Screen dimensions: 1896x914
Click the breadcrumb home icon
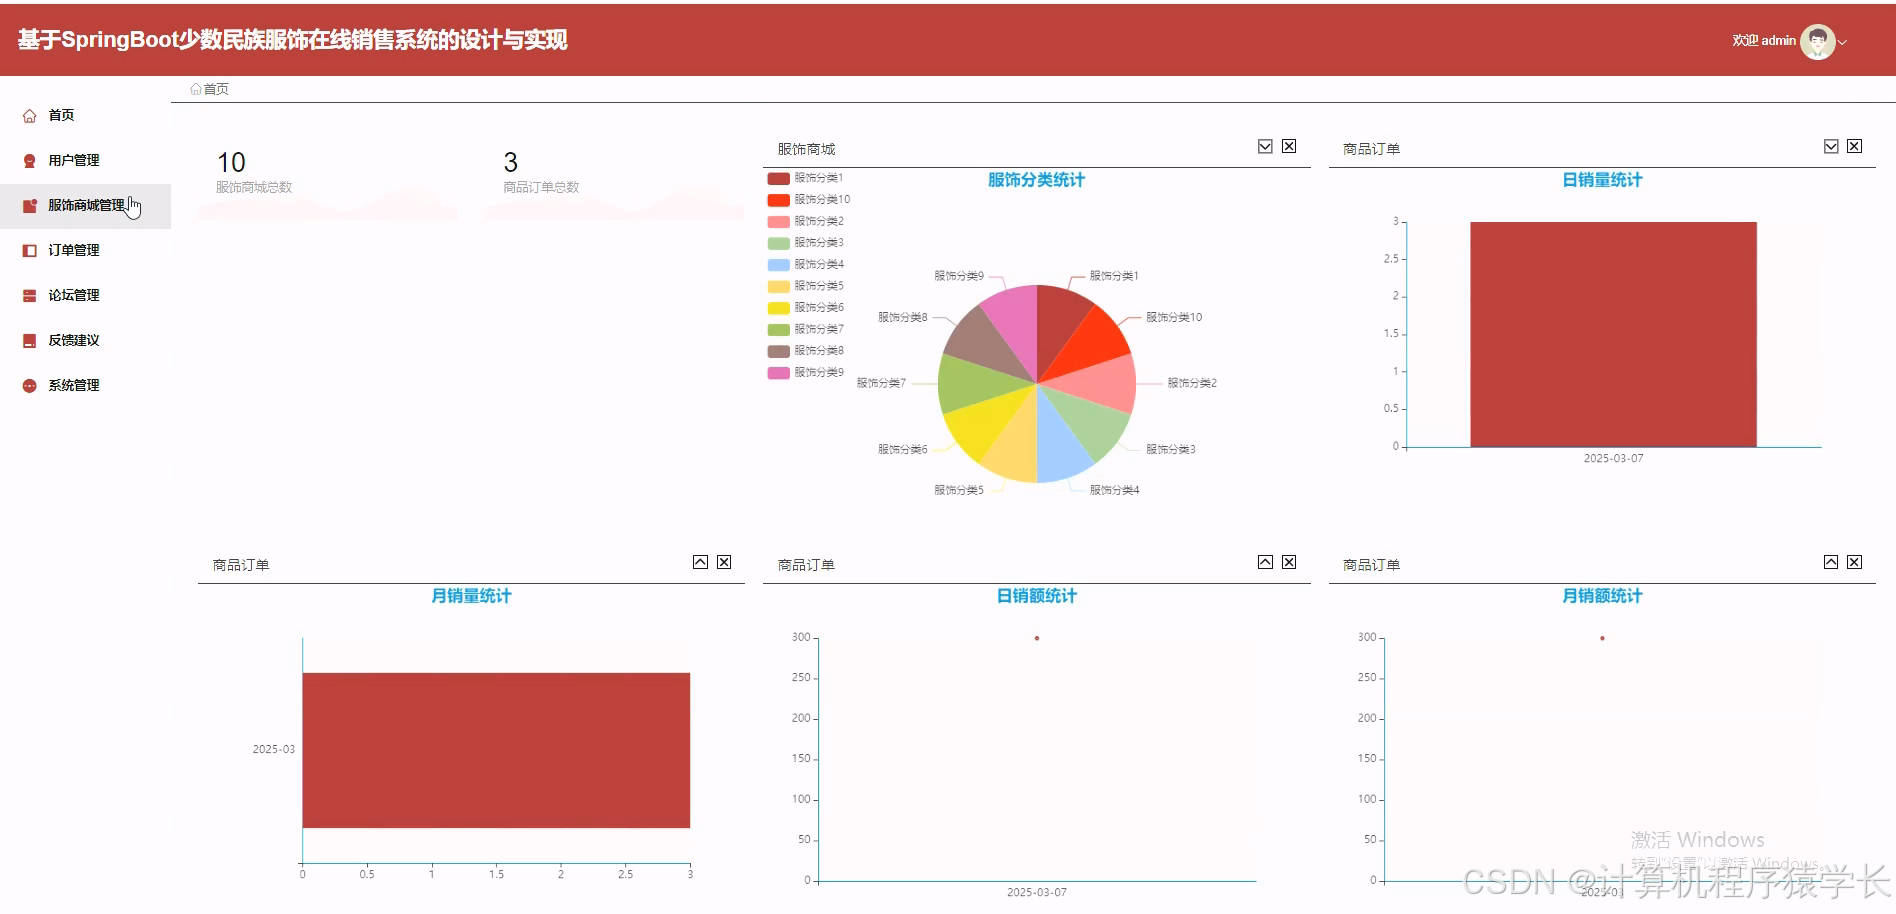point(196,89)
